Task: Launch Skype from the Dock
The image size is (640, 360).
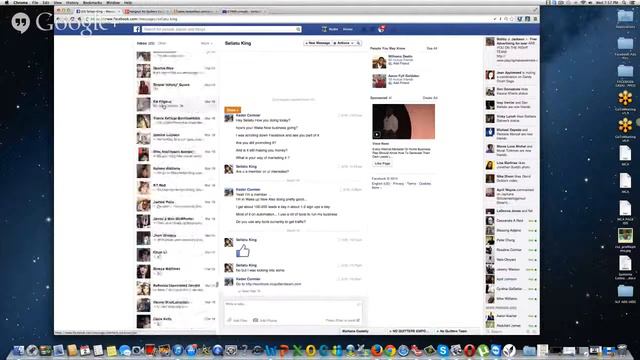Action: pos(443,350)
